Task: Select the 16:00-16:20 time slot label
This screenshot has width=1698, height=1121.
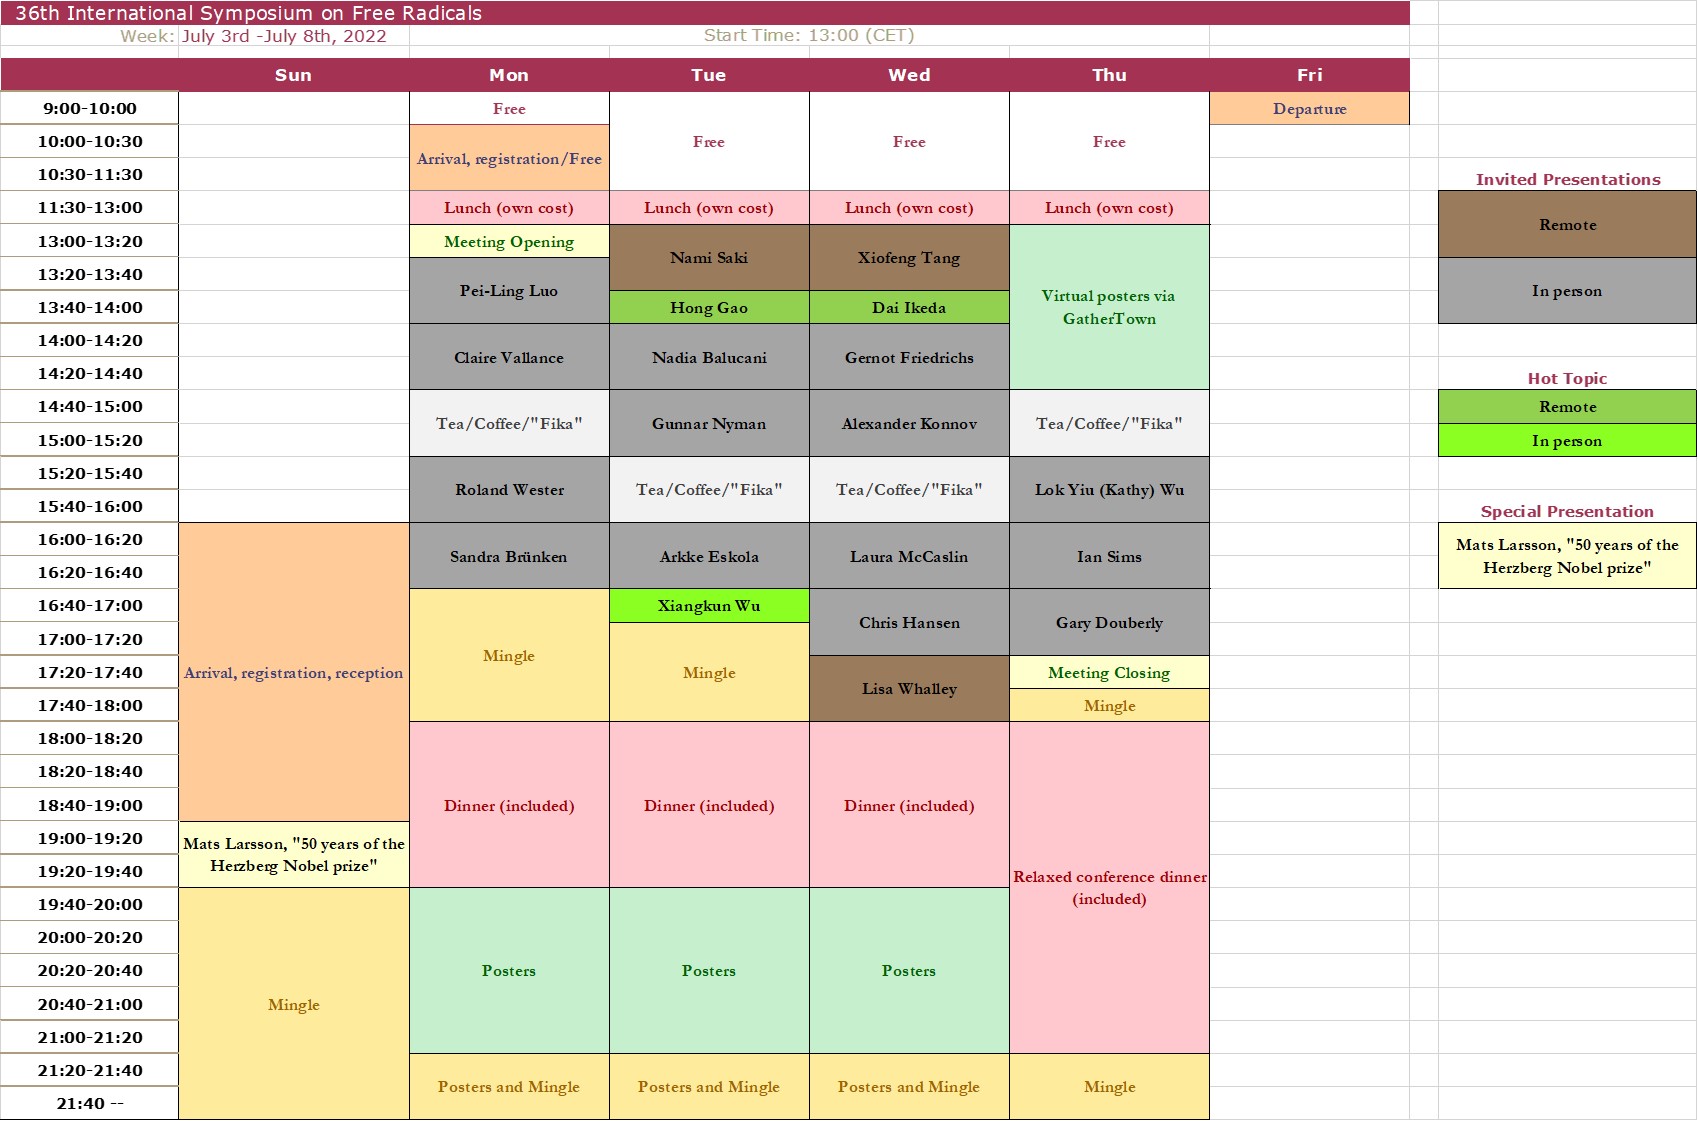Action: (90, 539)
